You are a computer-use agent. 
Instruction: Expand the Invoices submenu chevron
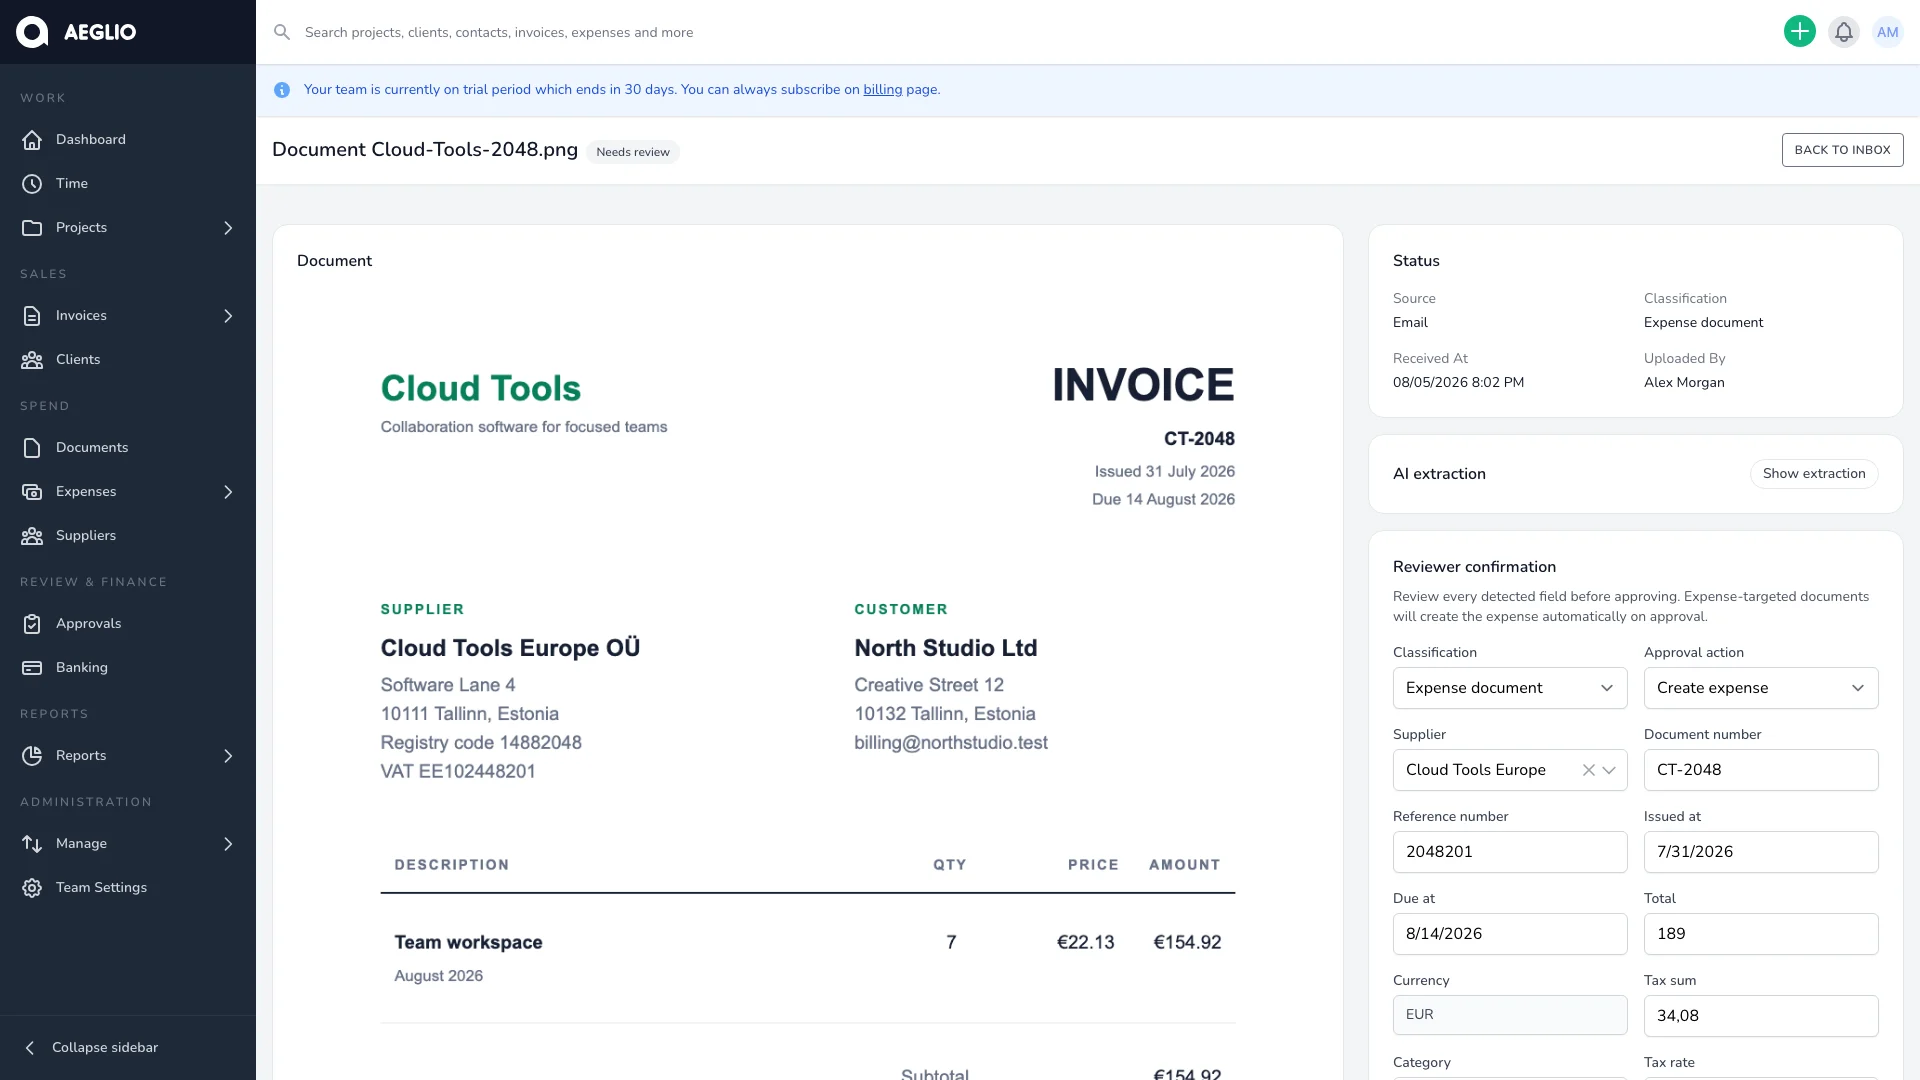[x=228, y=316]
